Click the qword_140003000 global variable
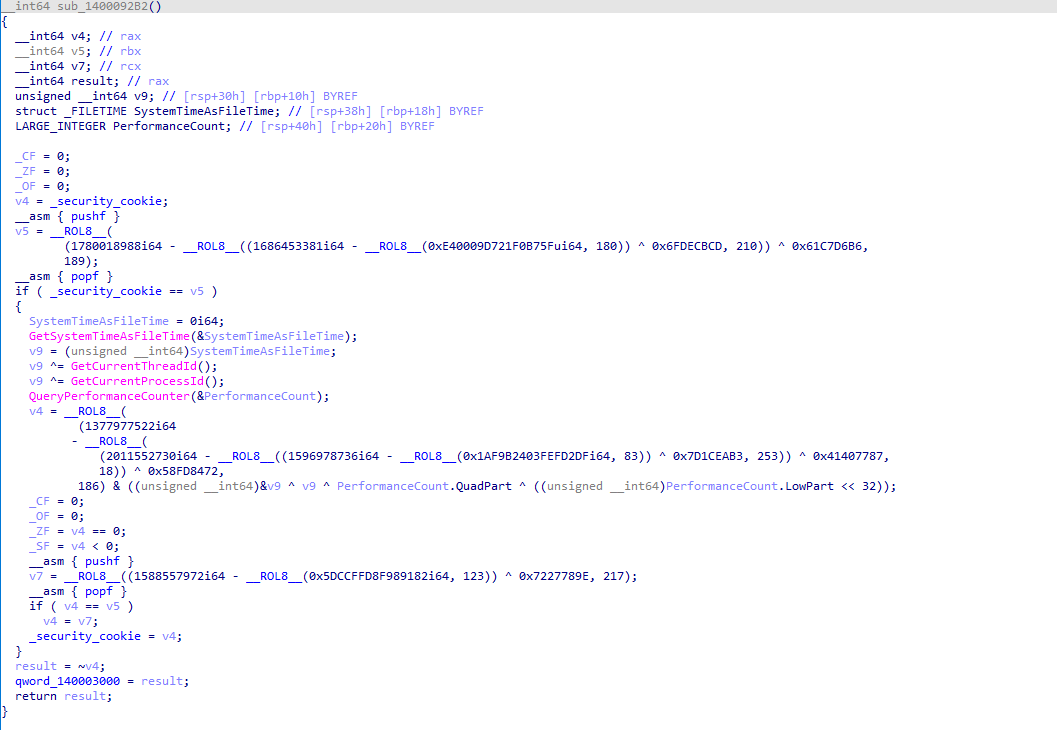Screen dimensions: 1057x730 tap(67, 681)
